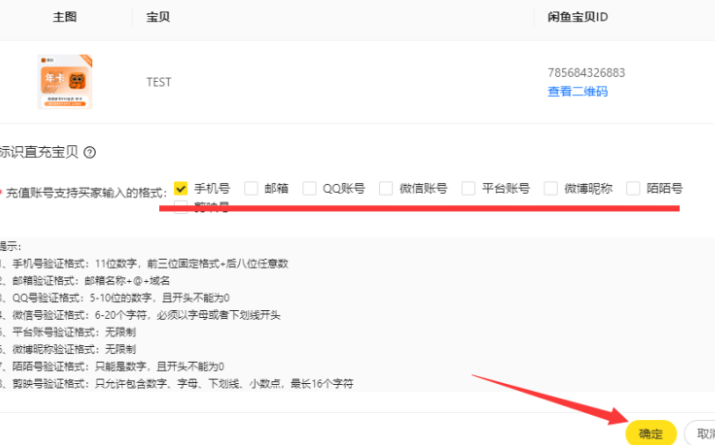Open the 查看二维码 link
Screen dimensions: 715x445
coord(577,92)
